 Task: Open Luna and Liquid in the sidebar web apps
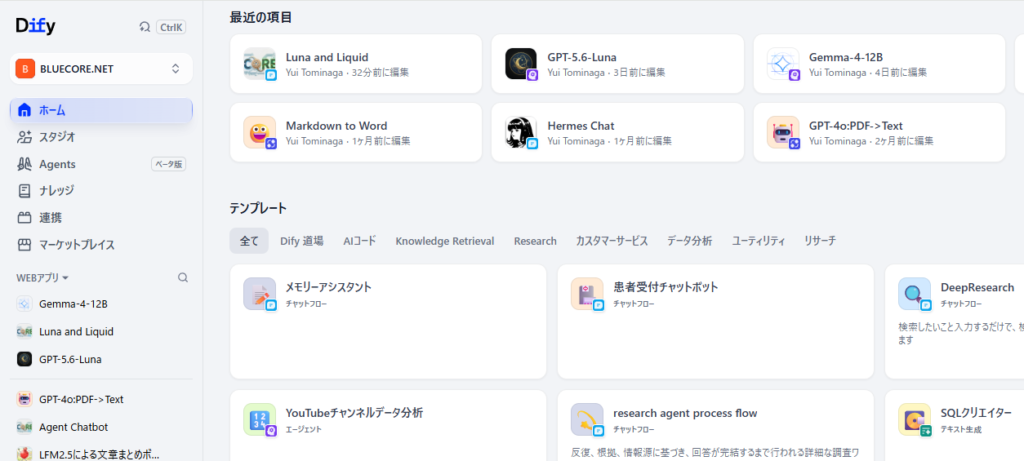[101, 331]
